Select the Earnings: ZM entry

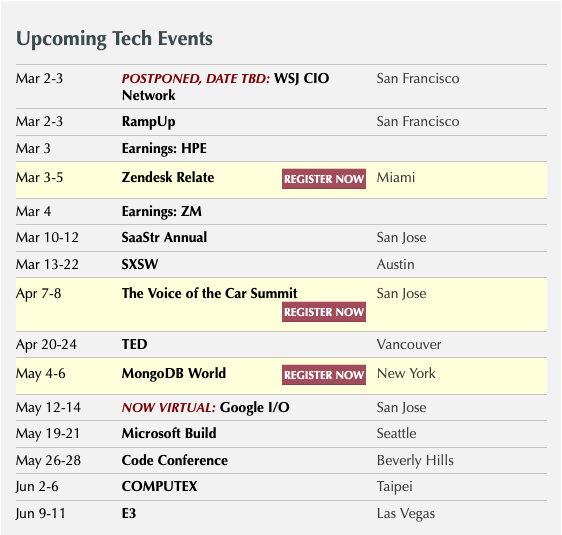pyautogui.click(x=162, y=211)
